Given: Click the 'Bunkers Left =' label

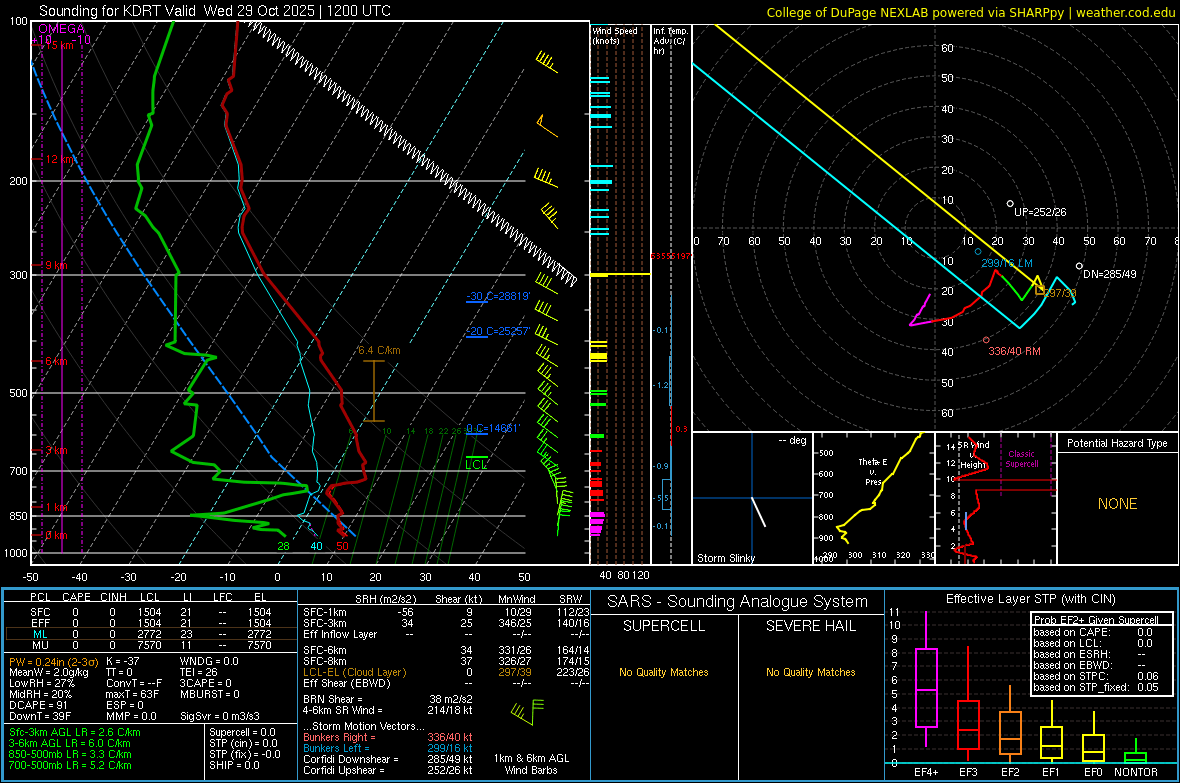Looking at the screenshot, I should tap(336, 748).
